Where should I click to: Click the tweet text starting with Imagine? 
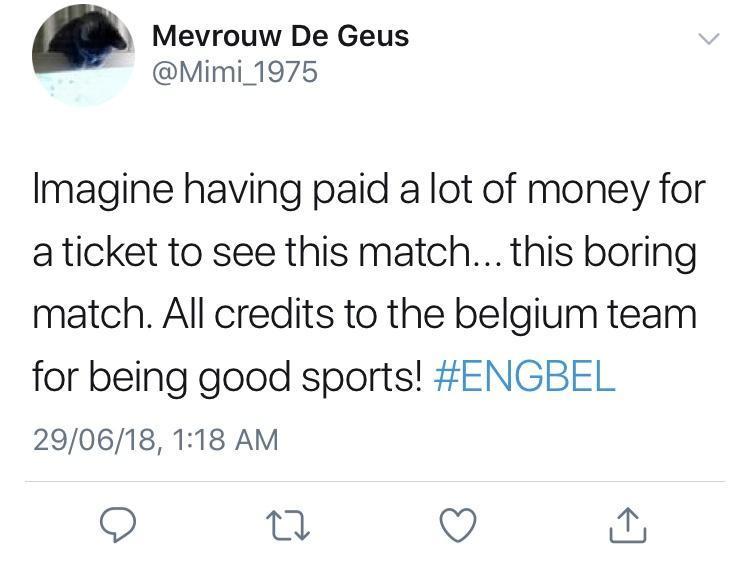pyautogui.click(x=369, y=282)
